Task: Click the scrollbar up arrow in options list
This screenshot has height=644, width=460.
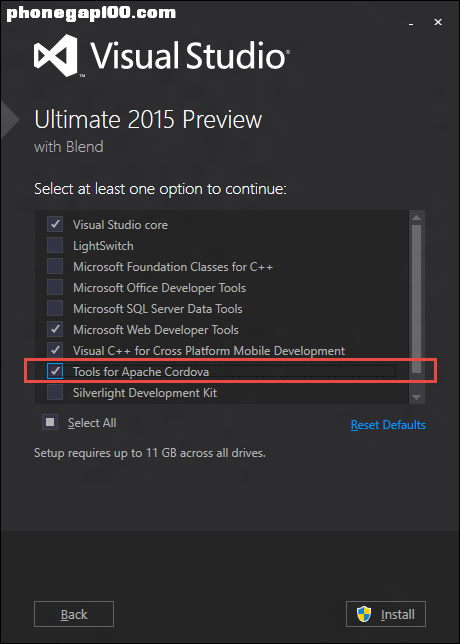Action: [416, 217]
